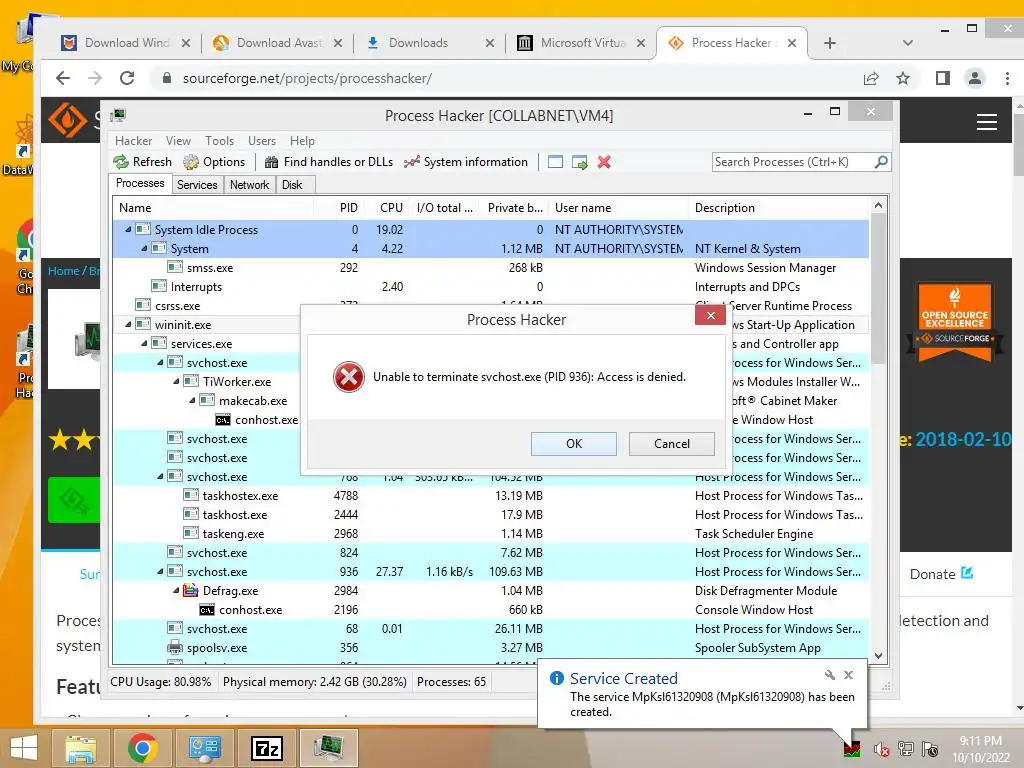
Task: Select the taskhostex.exe process row
Action: click(490, 496)
